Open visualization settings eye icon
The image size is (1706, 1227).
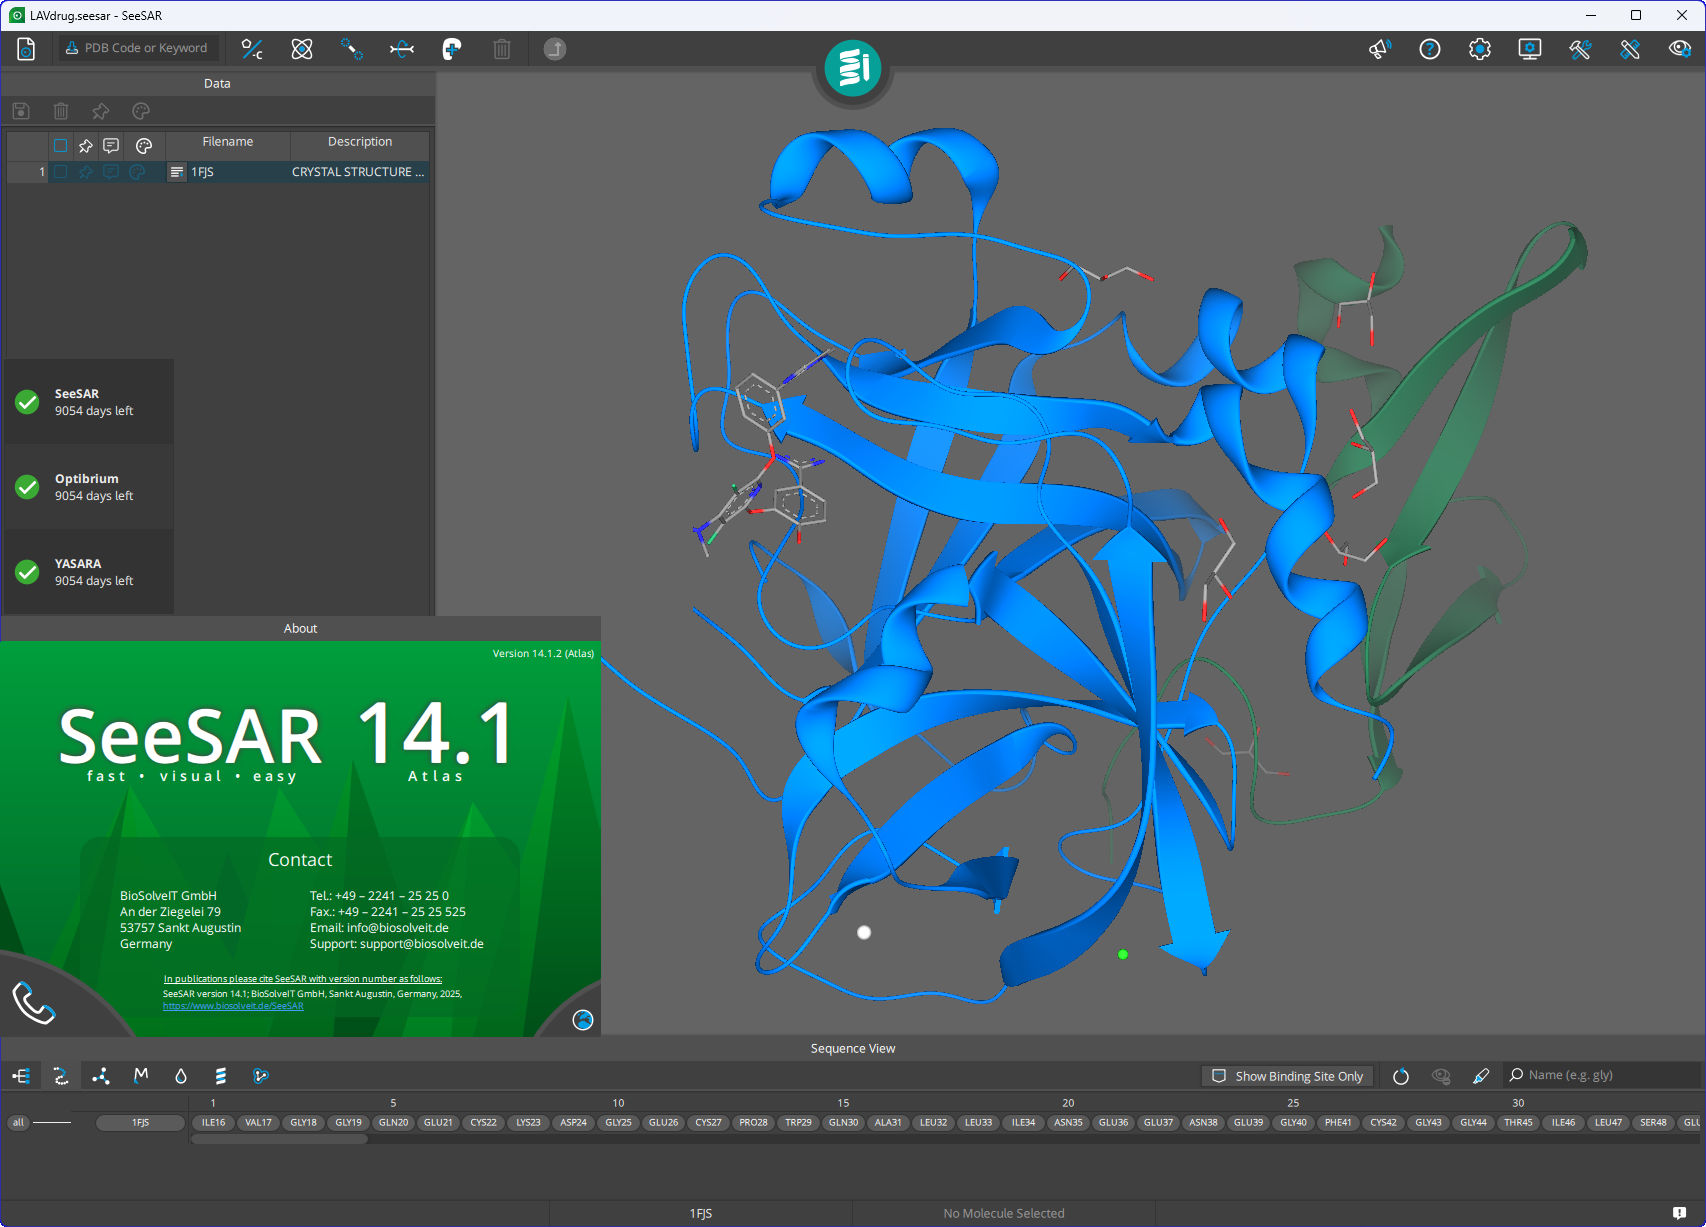coord(1680,49)
